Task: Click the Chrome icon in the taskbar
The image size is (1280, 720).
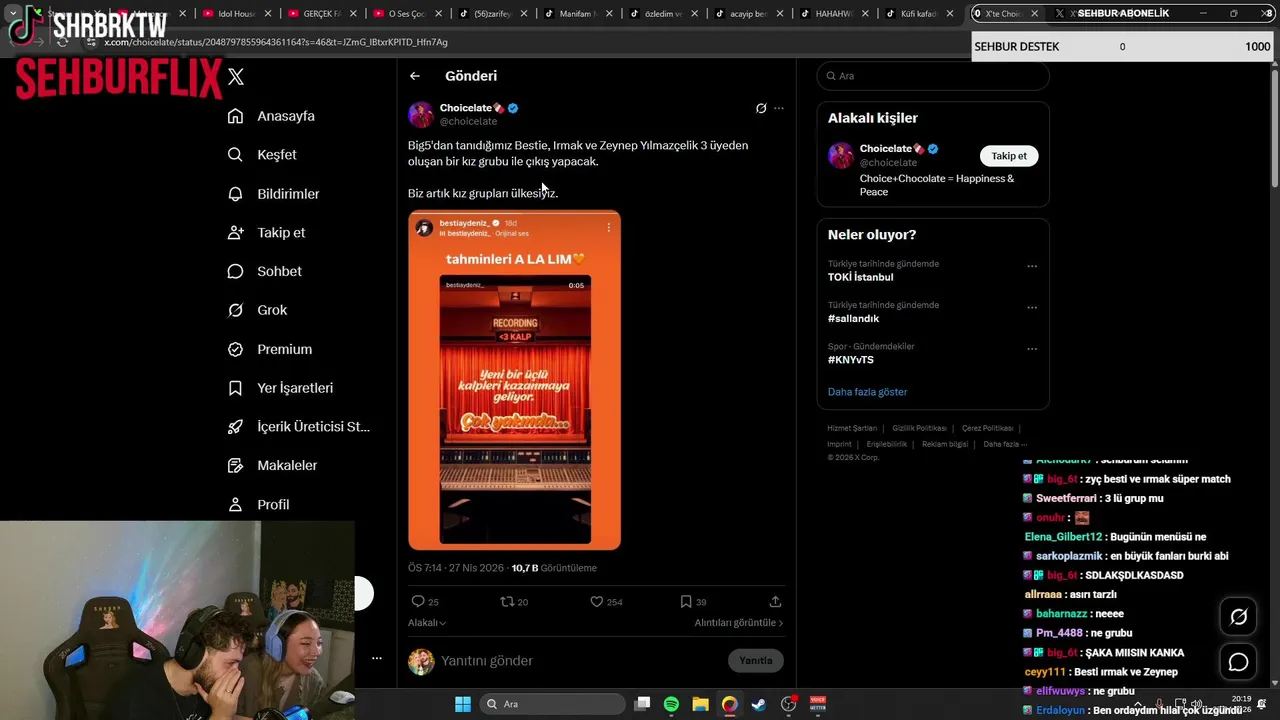Action: (x=730, y=704)
